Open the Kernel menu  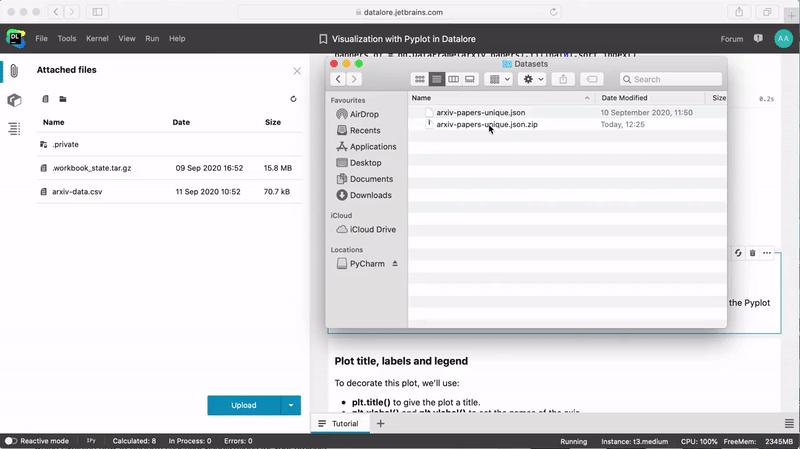(x=97, y=39)
